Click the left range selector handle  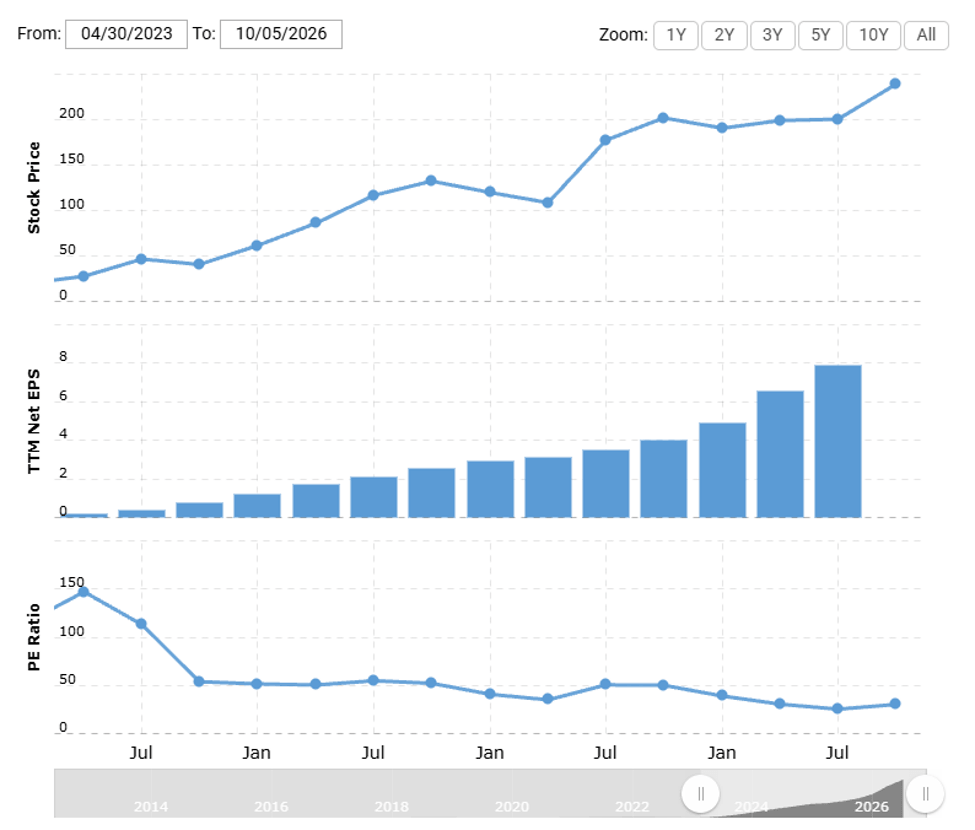(x=701, y=794)
